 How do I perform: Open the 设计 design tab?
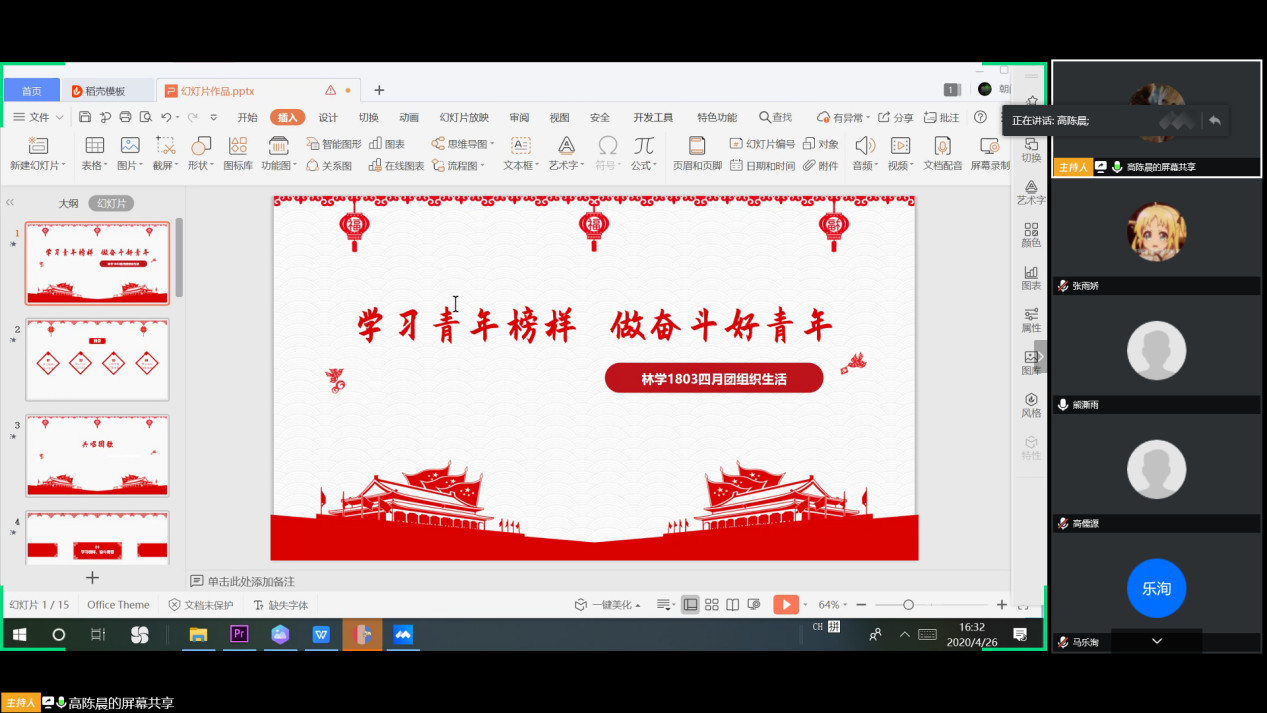(328, 117)
